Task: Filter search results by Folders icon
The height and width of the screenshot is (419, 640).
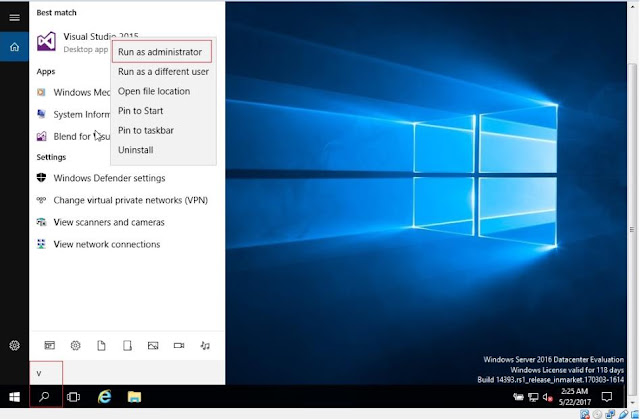Action: pyautogui.click(x=127, y=346)
